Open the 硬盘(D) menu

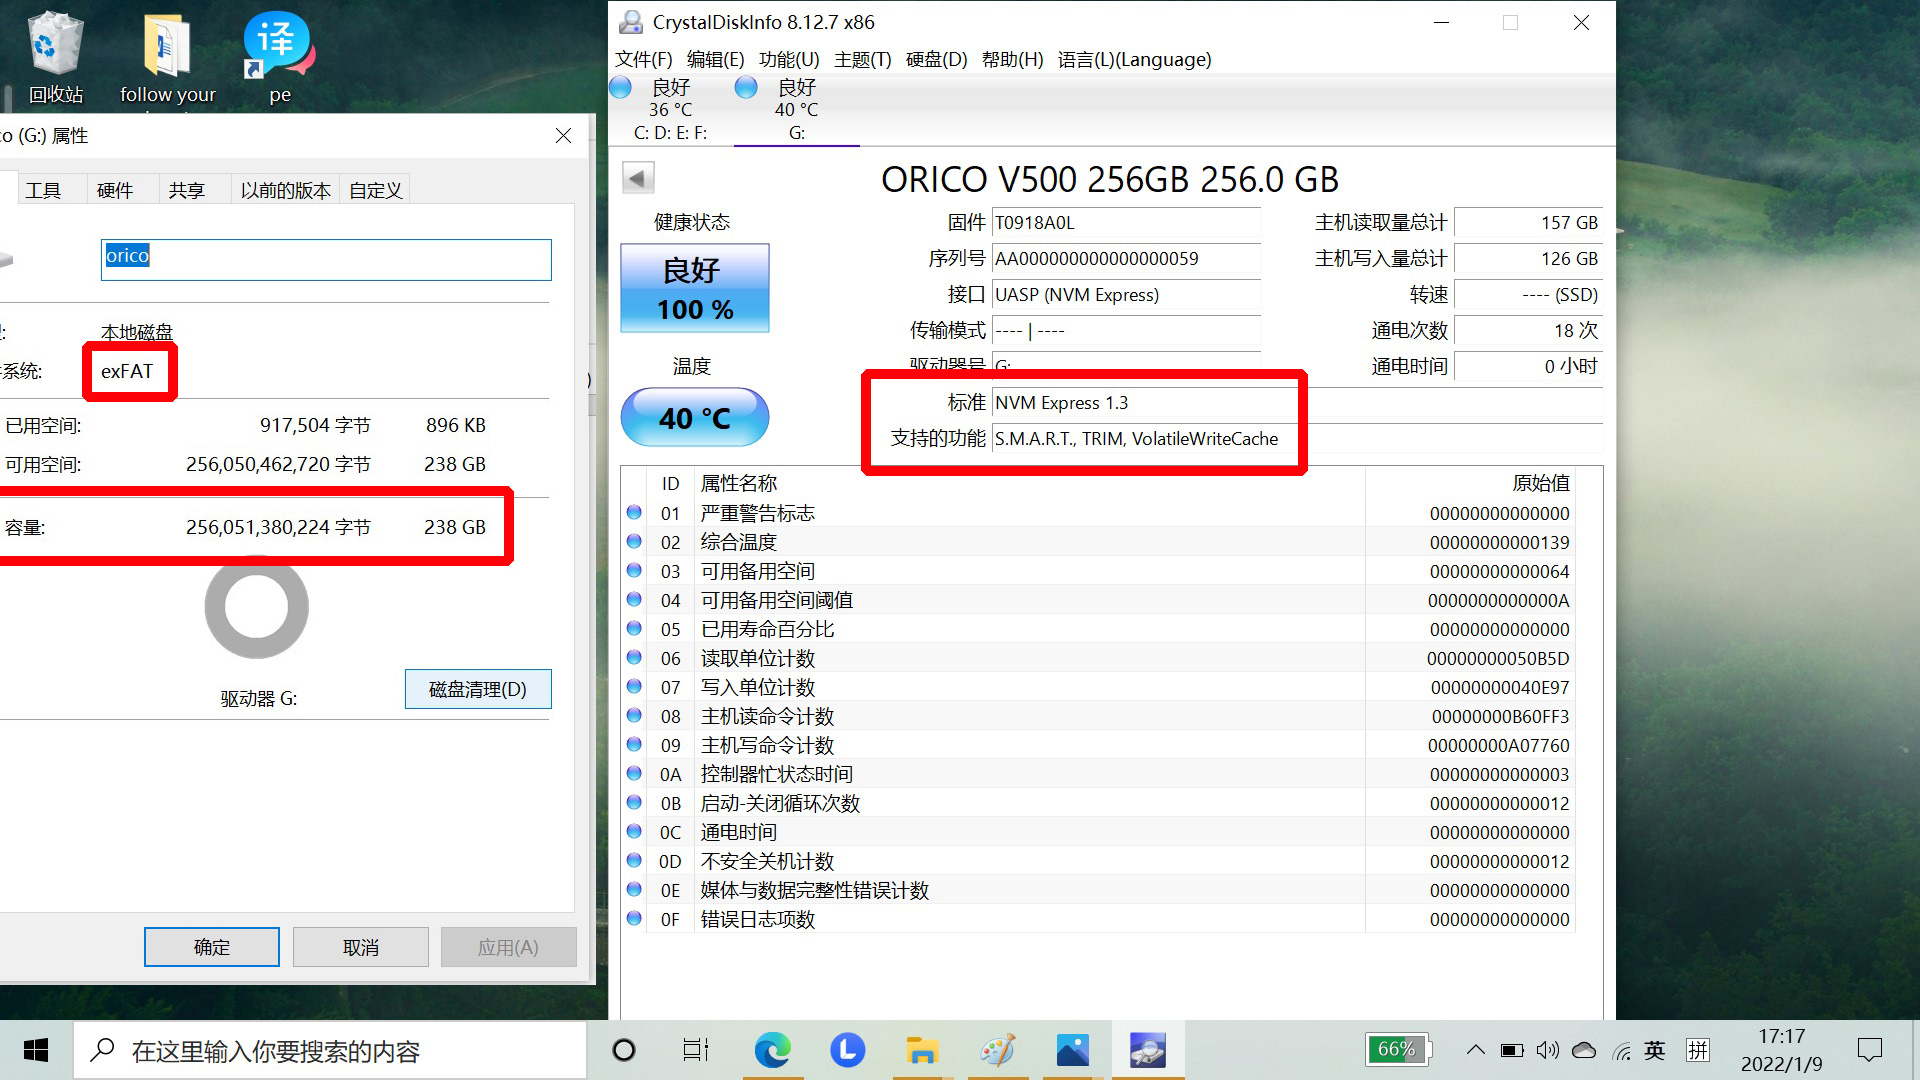tap(936, 59)
